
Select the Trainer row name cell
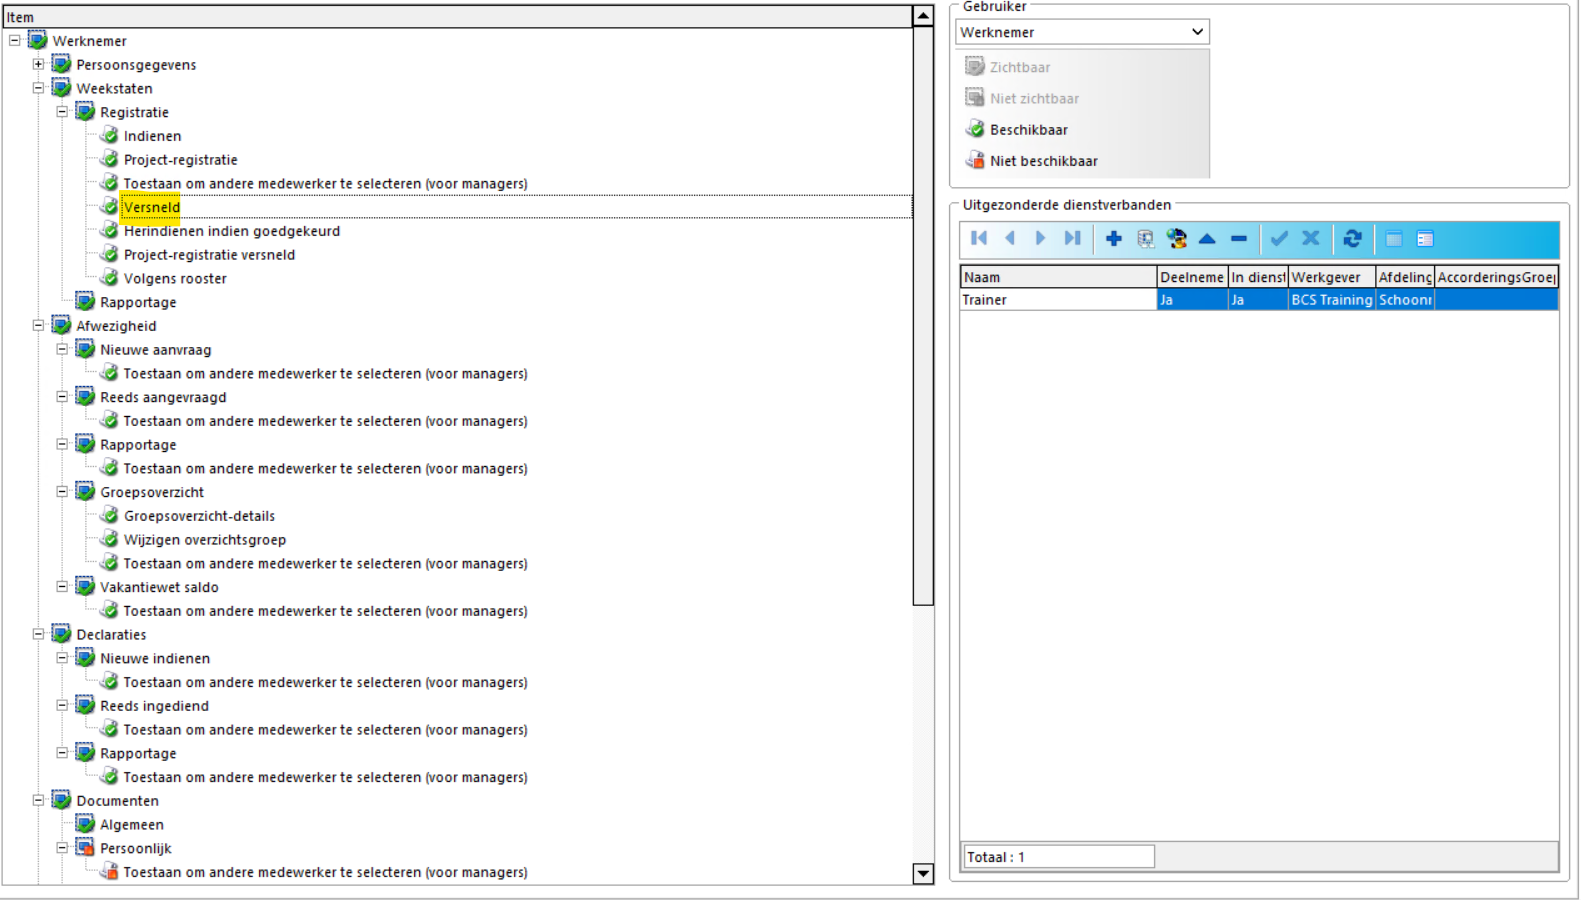[1058, 299]
